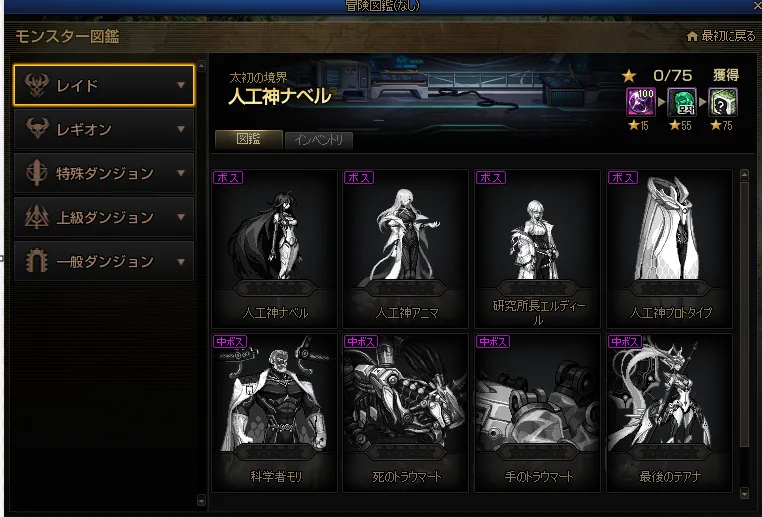Viewport: 762px width, 517px height.
Task: Click the レギオン horned helmet icon
Action: [37, 129]
